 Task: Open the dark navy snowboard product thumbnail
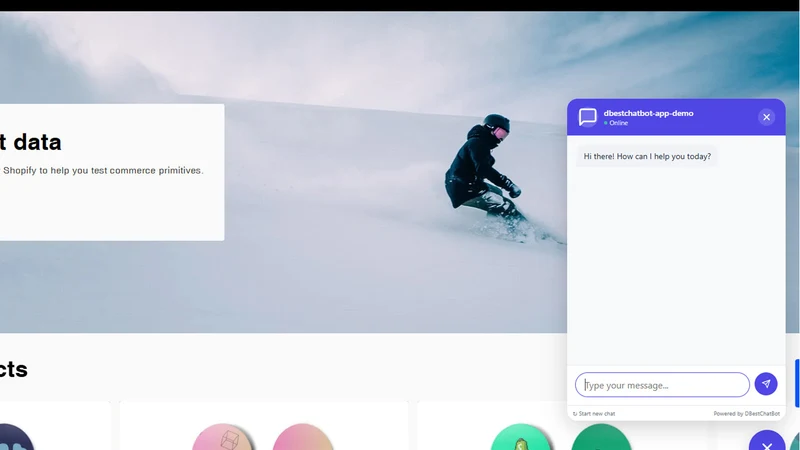[16, 437]
